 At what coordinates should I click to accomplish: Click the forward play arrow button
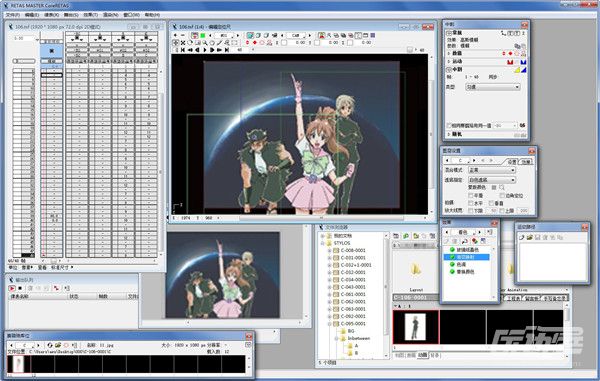click(x=205, y=50)
